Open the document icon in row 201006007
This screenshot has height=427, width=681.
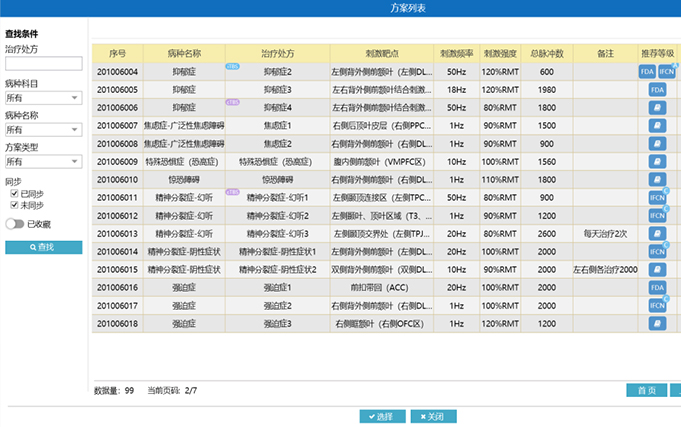click(x=657, y=126)
